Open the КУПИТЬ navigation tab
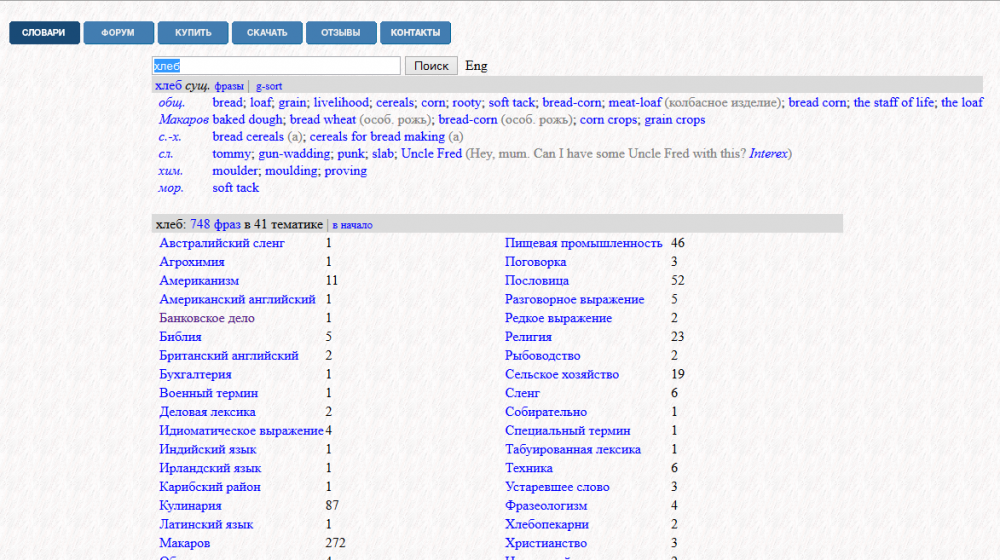The height and width of the screenshot is (560, 1000). pyautogui.click(x=193, y=33)
